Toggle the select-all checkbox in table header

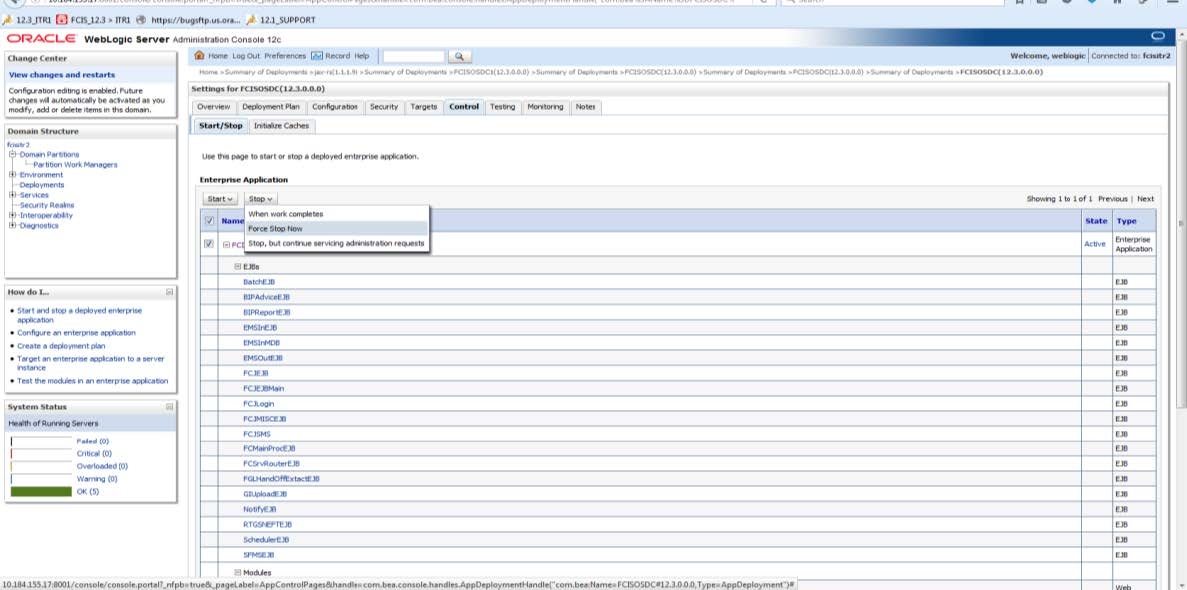point(210,220)
